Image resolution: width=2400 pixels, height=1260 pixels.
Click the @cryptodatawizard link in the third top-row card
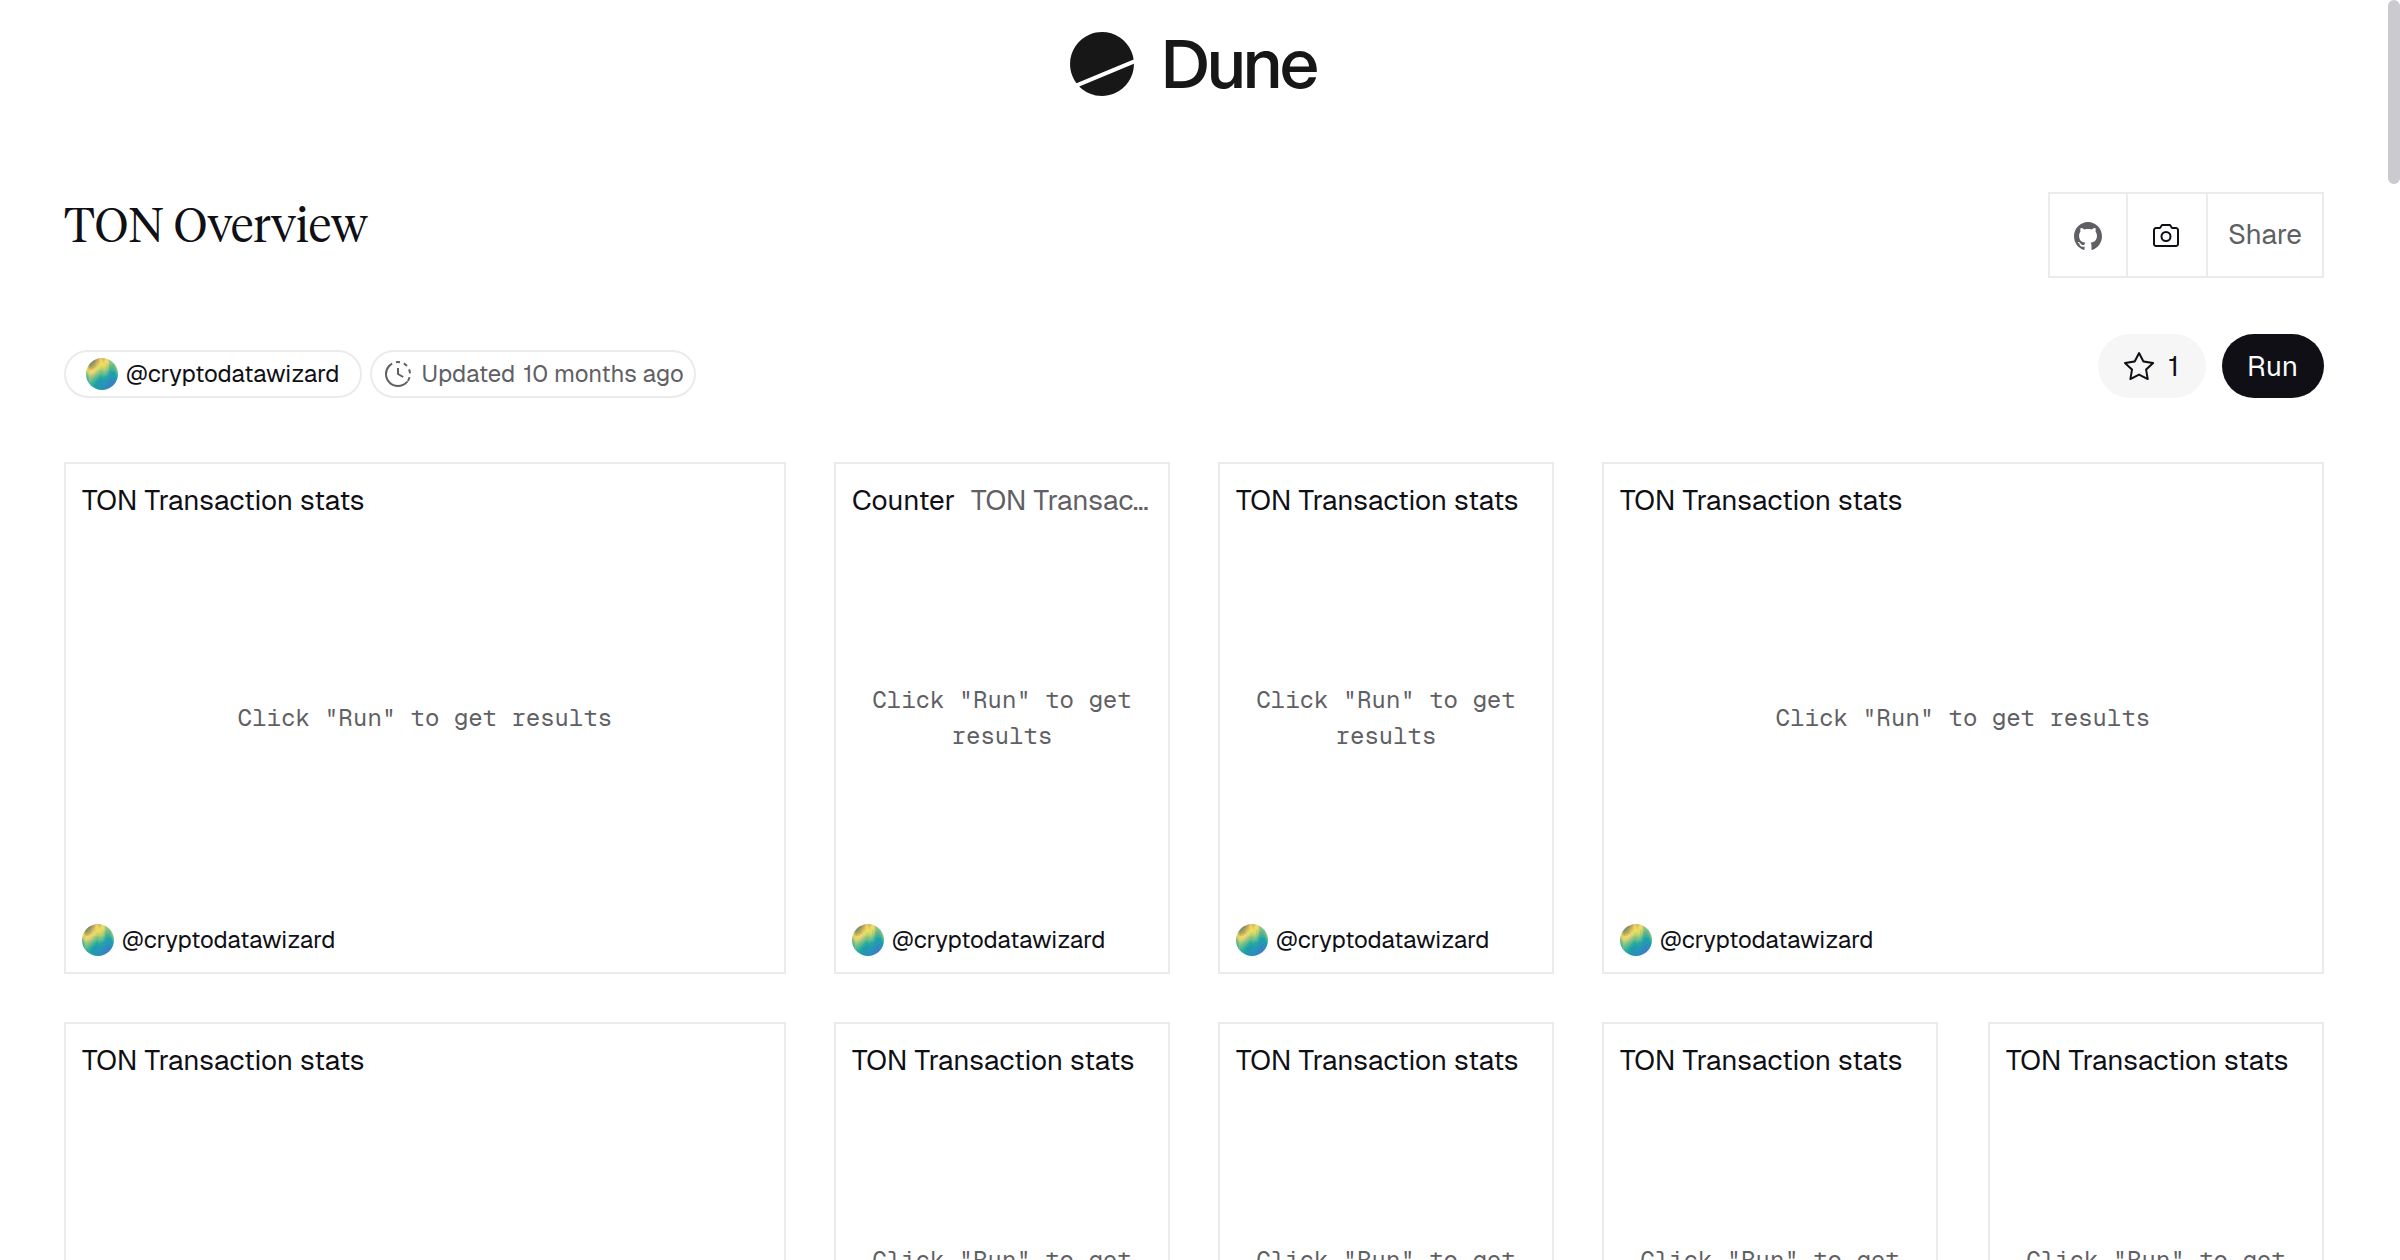pyautogui.click(x=1381, y=940)
